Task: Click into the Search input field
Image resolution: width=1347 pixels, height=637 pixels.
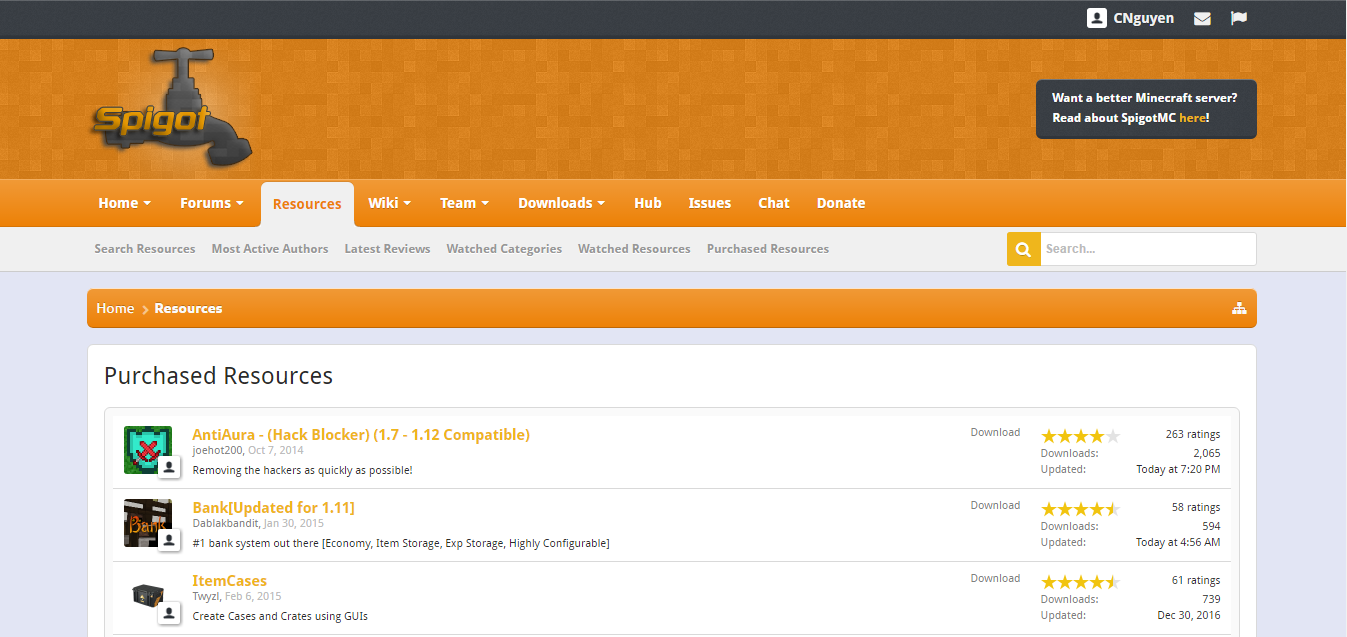Action: 1148,249
